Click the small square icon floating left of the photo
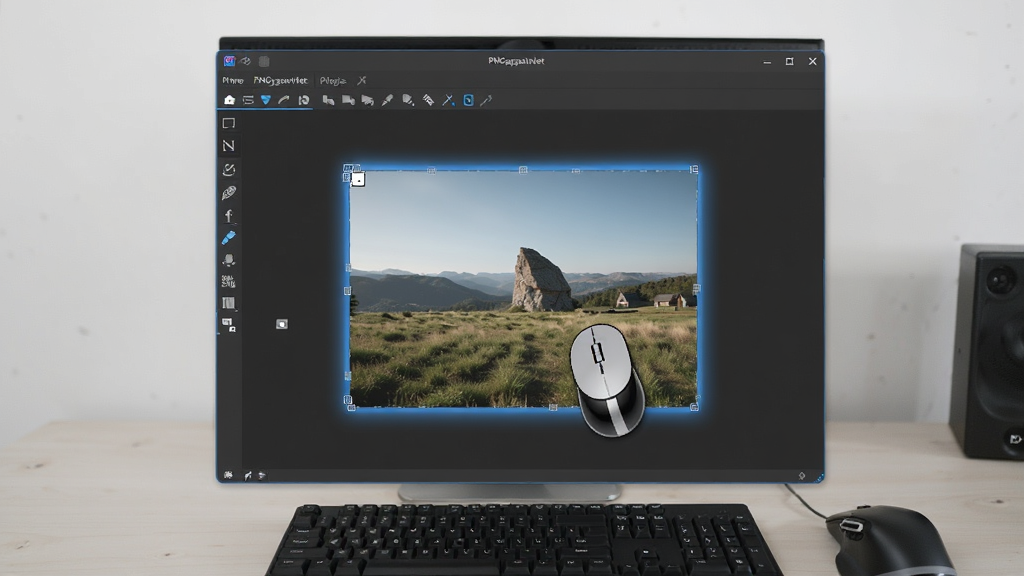 281,324
